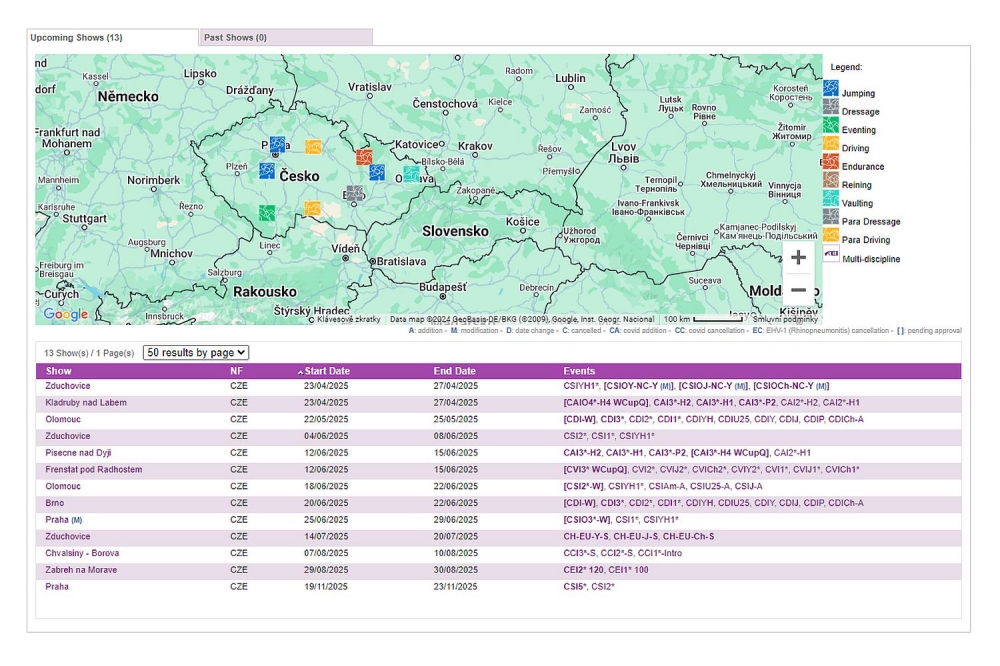Click the Para Dressage legend icon
Screen dimensions: 1000x666
[x=830, y=217]
